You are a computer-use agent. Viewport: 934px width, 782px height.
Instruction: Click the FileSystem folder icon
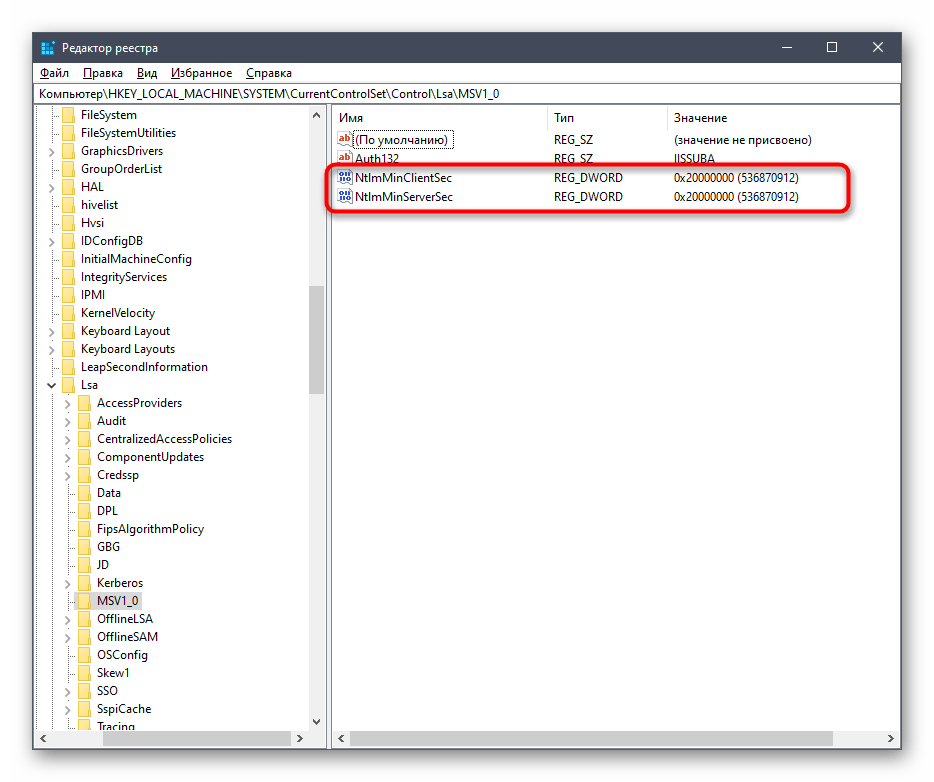coord(68,115)
